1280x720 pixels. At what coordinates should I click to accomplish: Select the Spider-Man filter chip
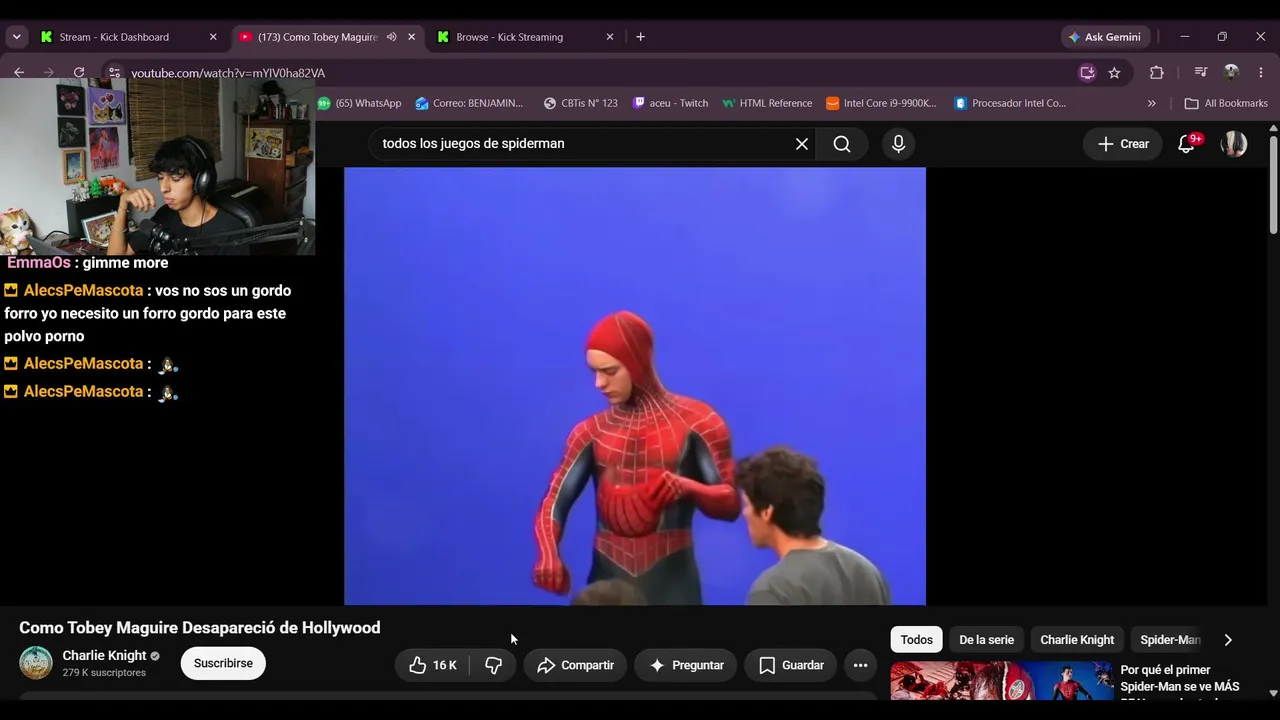[1169, 640]
